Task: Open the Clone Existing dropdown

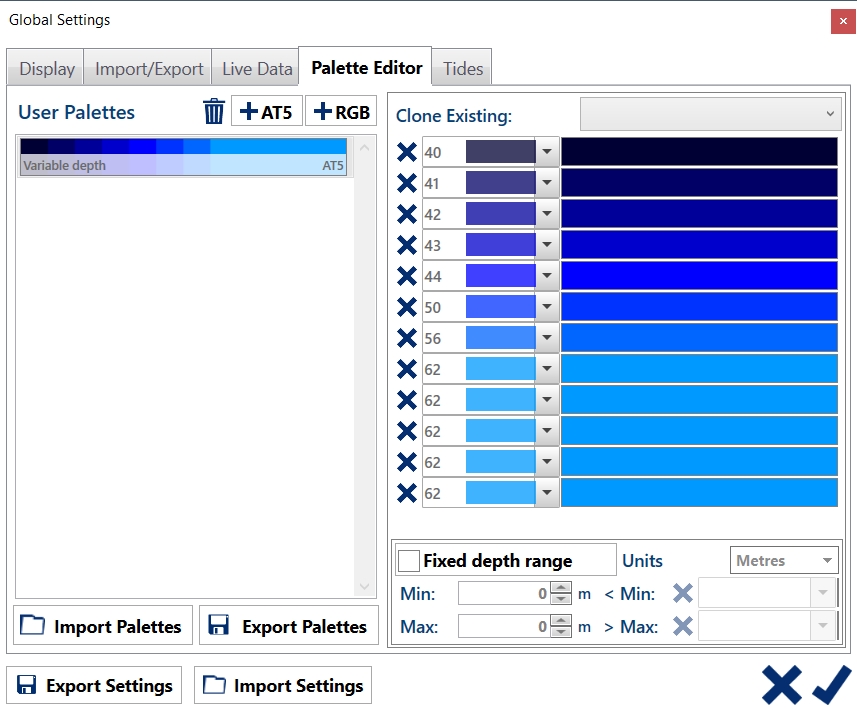Action: tap(711, 114)
